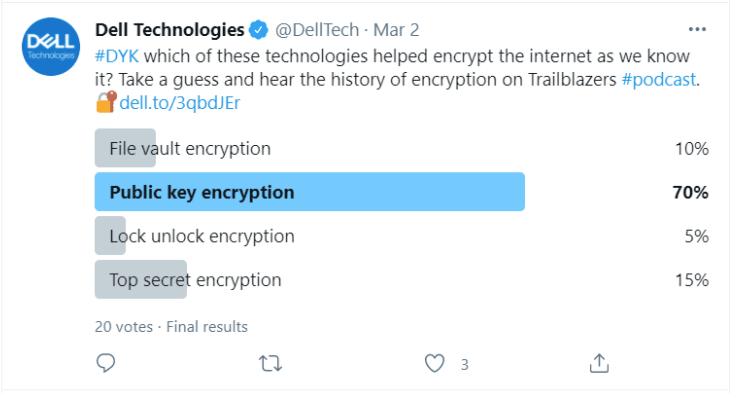Click the Dell Technologies account name

[x=170, y=30]
